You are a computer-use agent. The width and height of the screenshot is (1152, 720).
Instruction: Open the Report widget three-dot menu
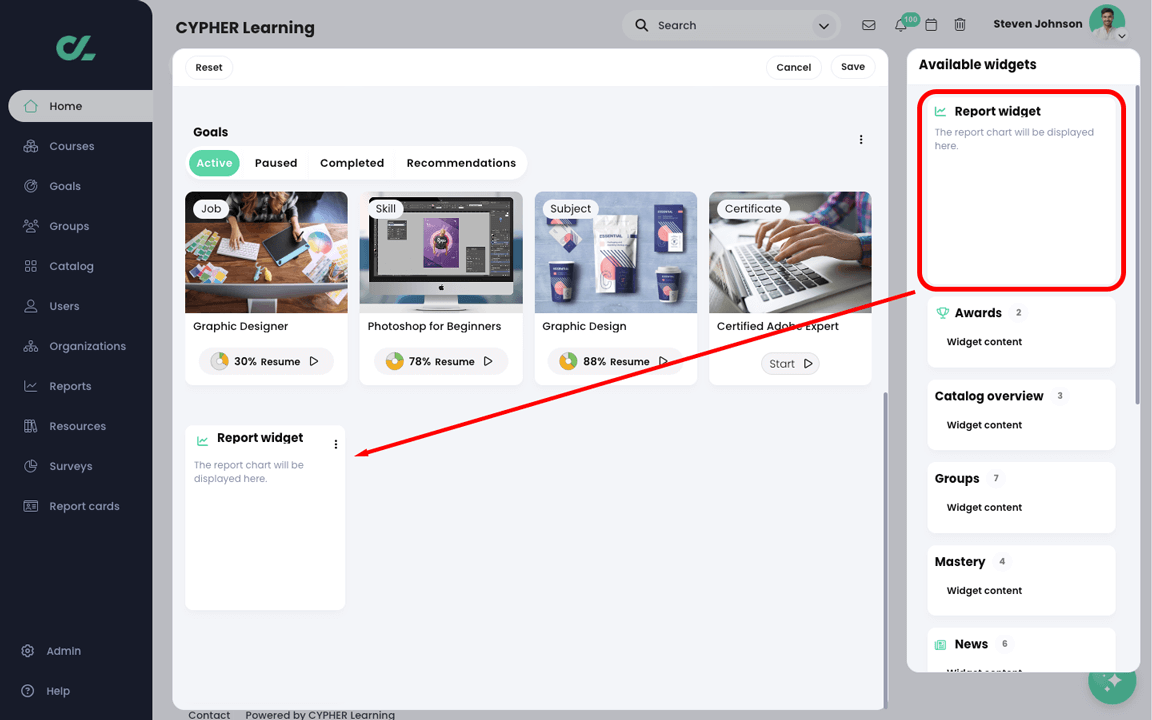(336, 444)
